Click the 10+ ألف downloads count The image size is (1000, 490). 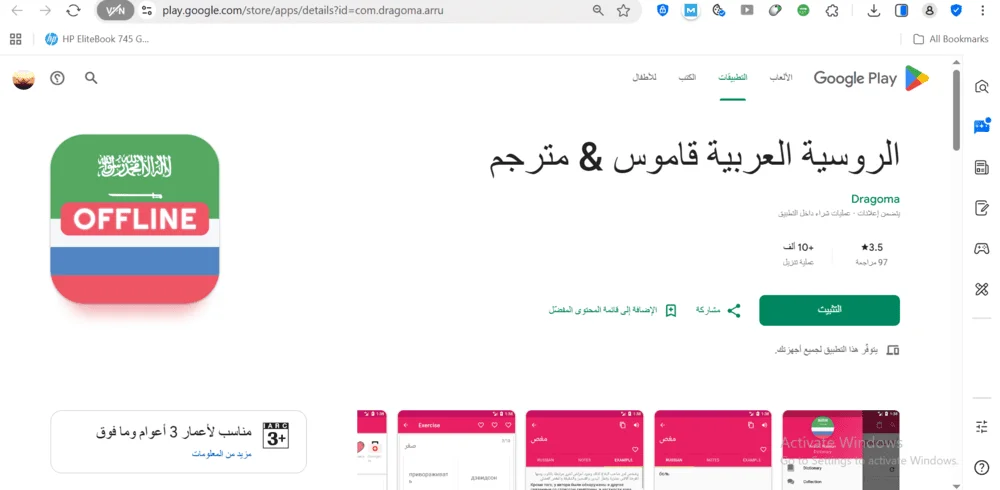click(798, 248)
